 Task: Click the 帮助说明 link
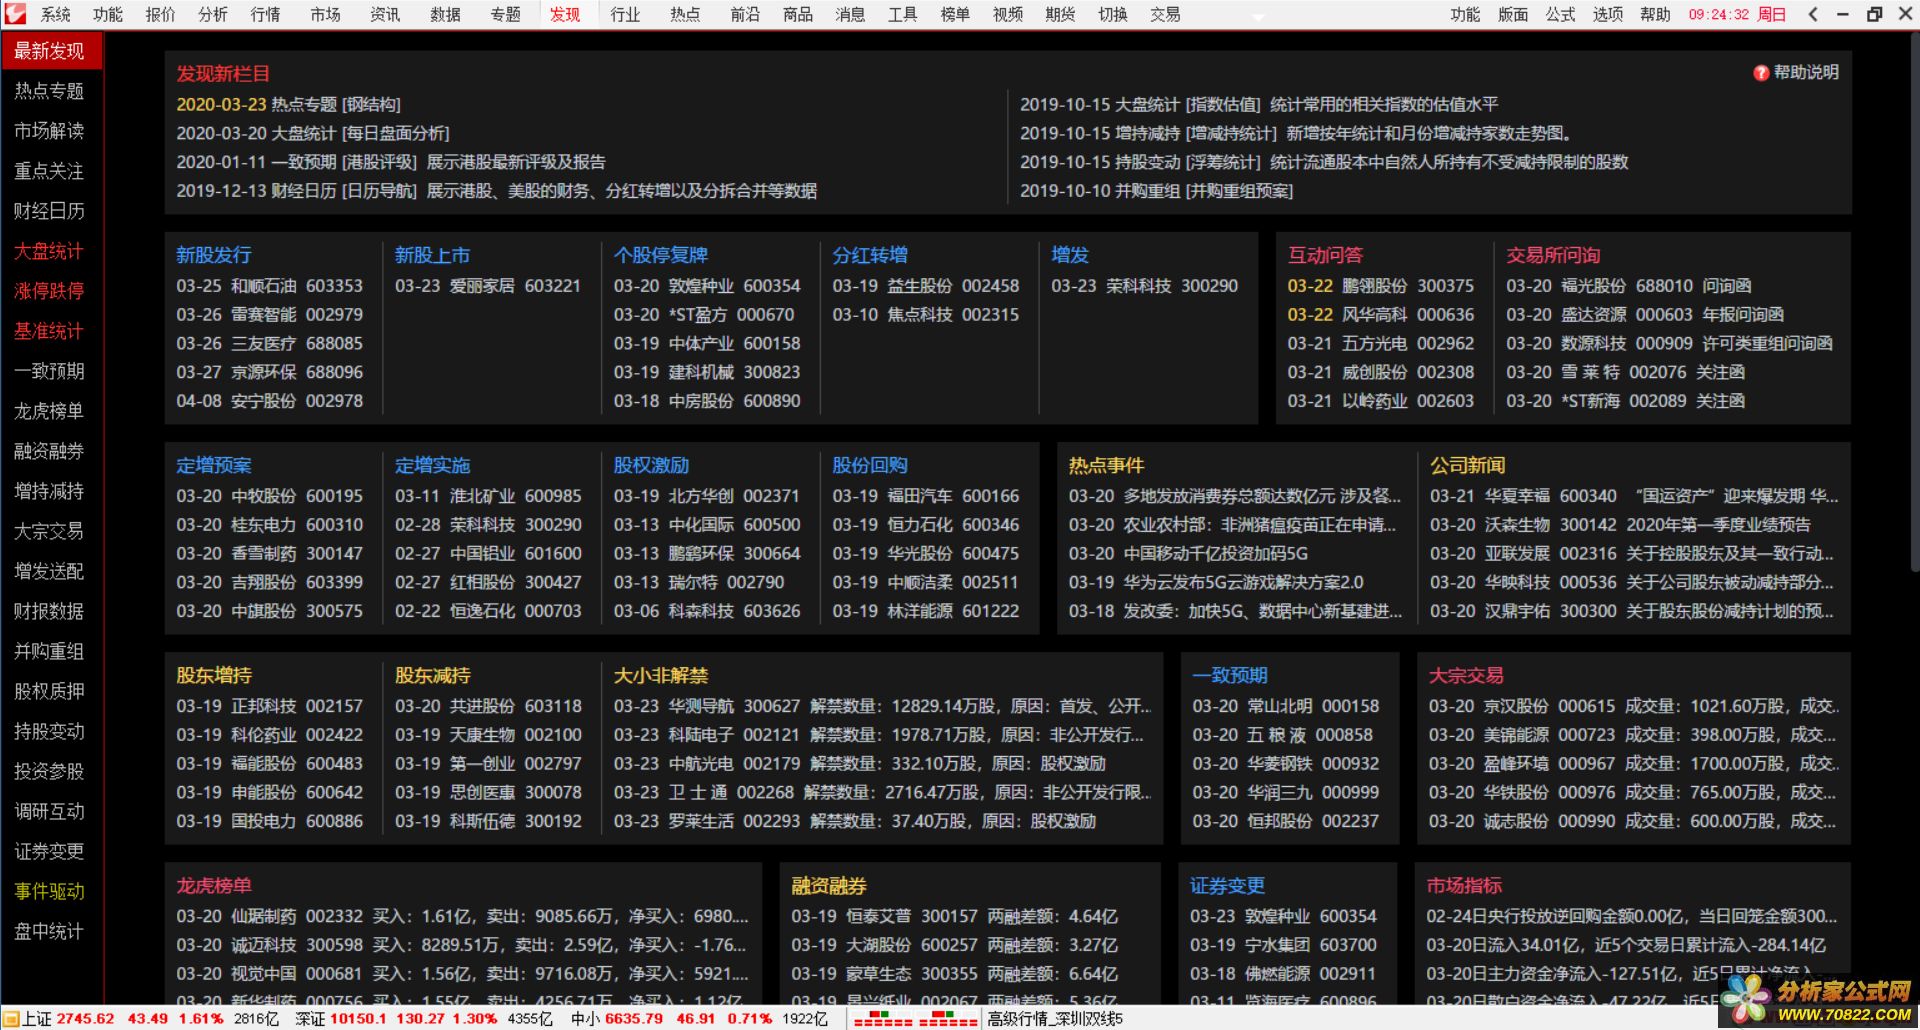[x=1805, y=72]
